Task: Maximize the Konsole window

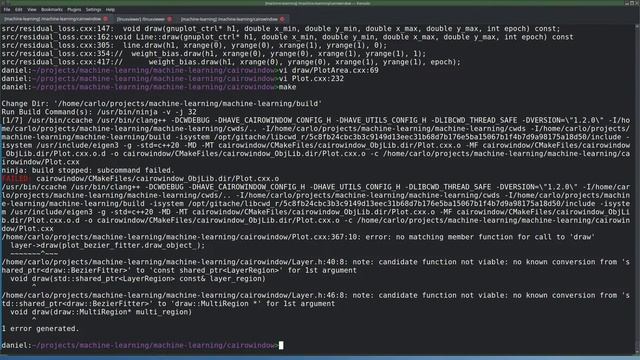Action: (x=632, y=3)
